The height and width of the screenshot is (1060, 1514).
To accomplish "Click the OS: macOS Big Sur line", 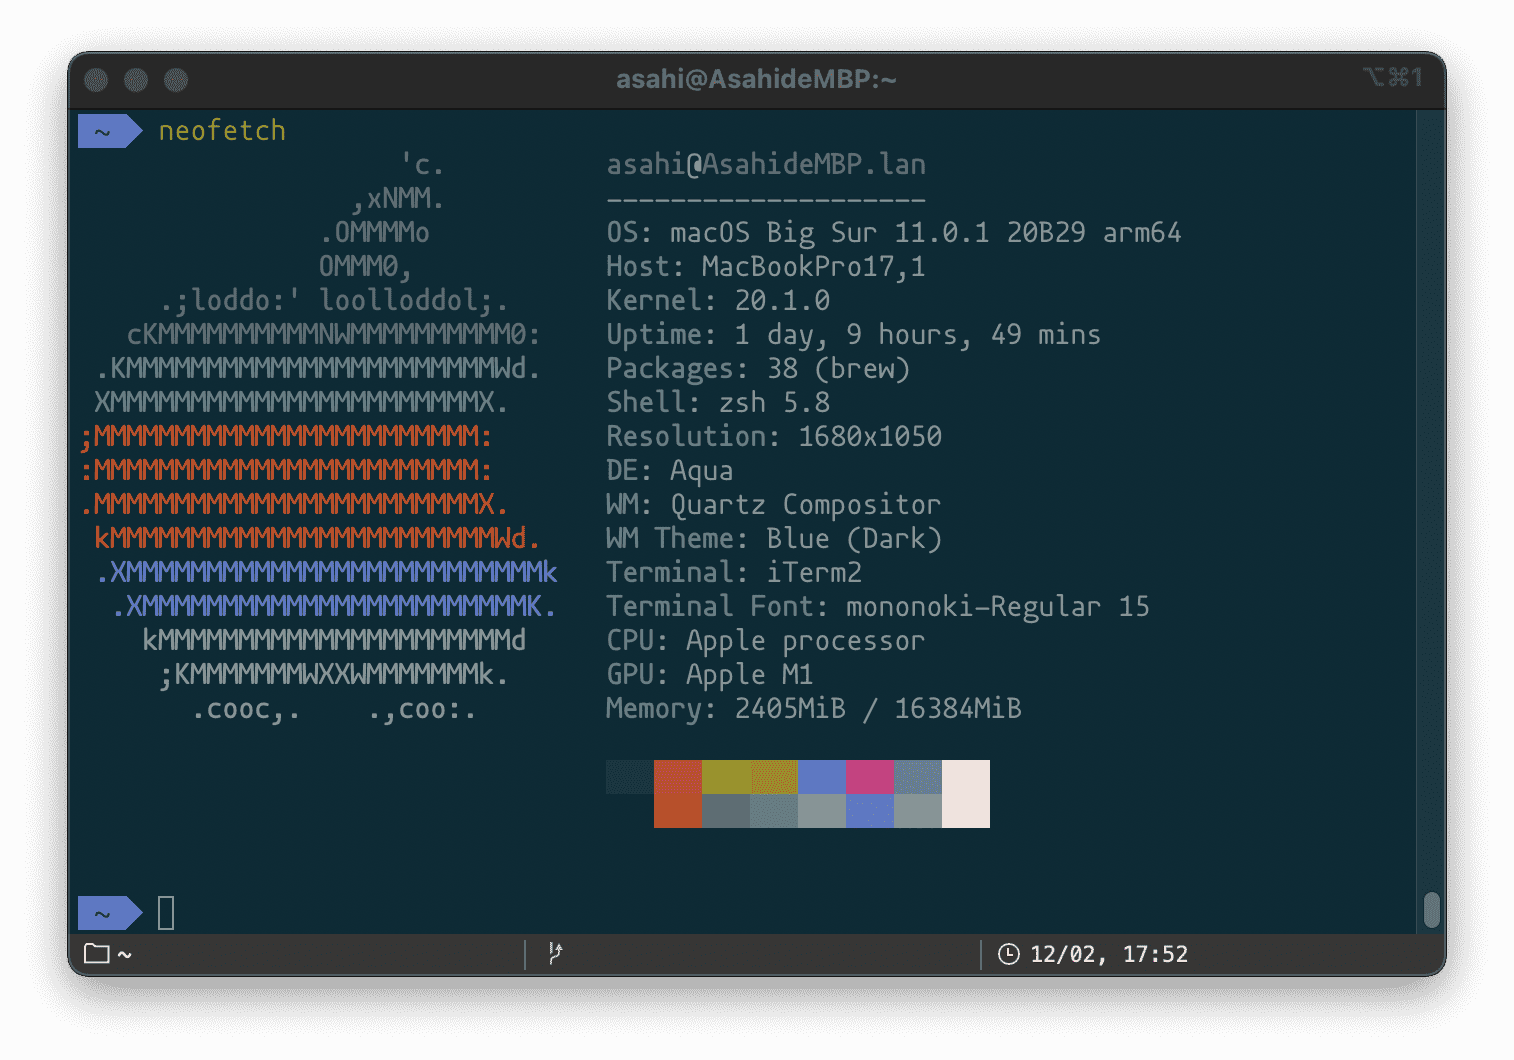I will click(x=894, y=233).
